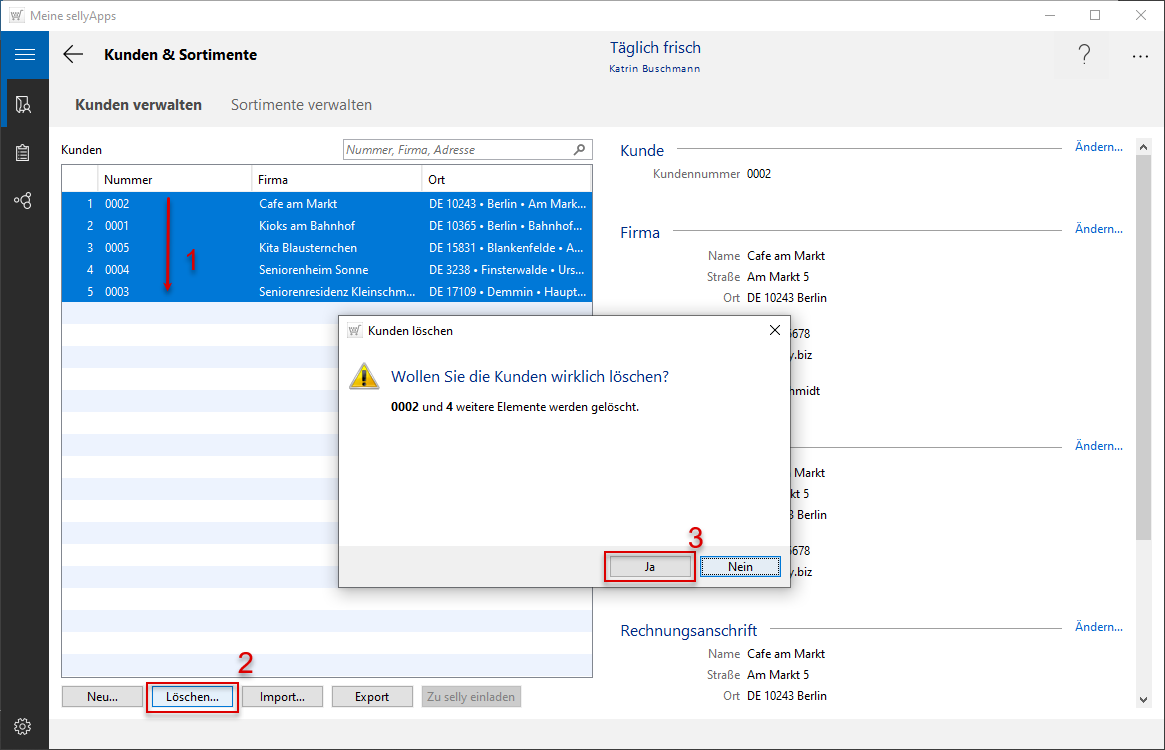Viewport: 1165px width, 750px height.
Task: Open the three-dots more options menu
Action: (x=1140, y=57)
